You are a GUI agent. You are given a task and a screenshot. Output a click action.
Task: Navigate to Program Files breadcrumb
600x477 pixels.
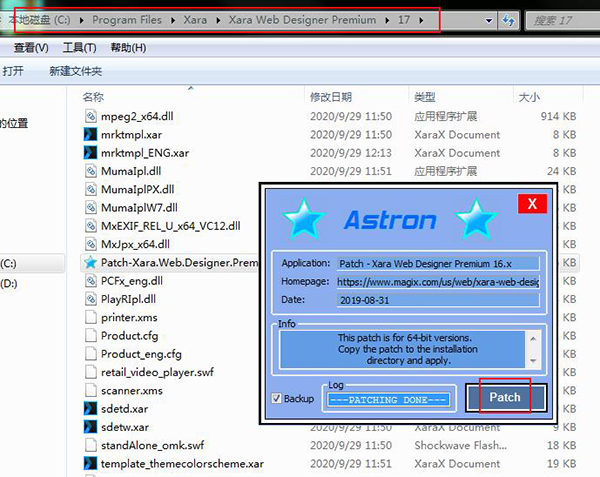coord(127,20)
